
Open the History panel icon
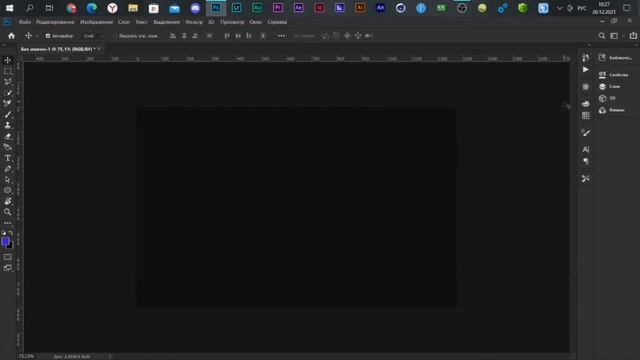click(586, 58)
